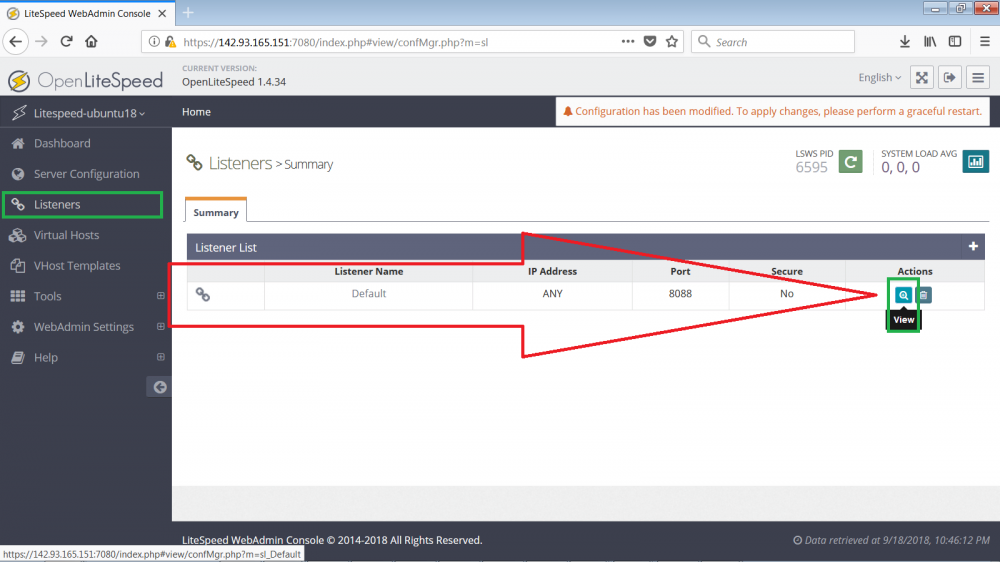Image resolution: width=1000 pixels, height=562 pixels.
Task: Add a new listener with plus icon
Action: coord(973,246)
